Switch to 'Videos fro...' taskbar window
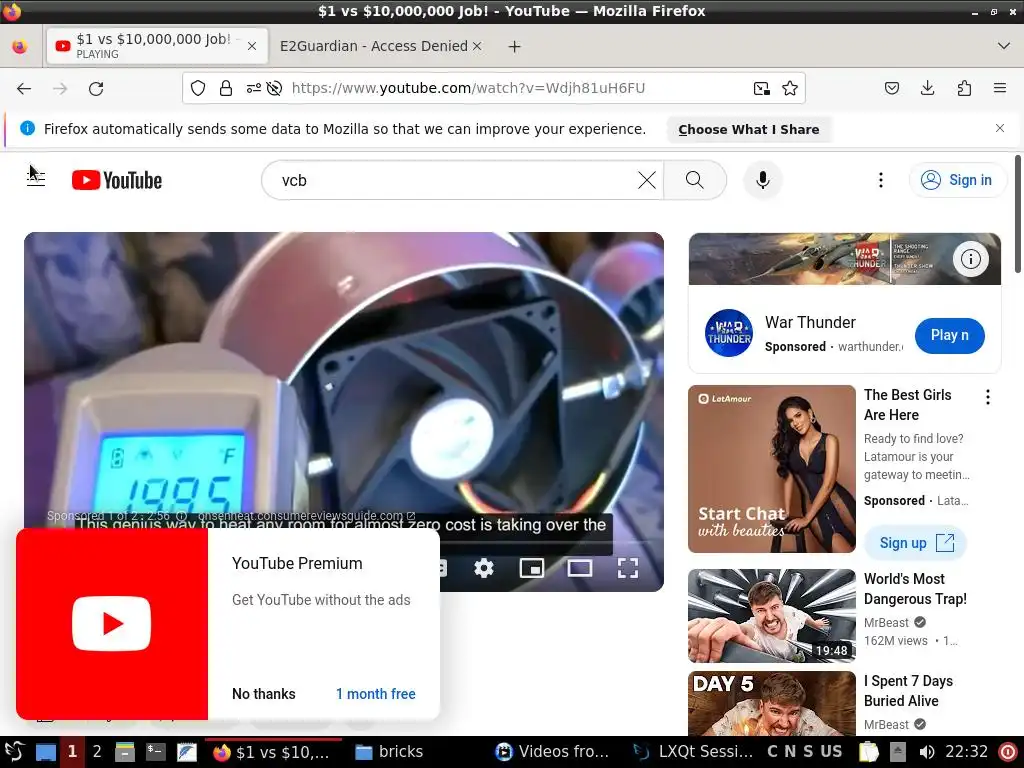The width and height of the screenshot is (1024, 768). click(x=552, y=752)
